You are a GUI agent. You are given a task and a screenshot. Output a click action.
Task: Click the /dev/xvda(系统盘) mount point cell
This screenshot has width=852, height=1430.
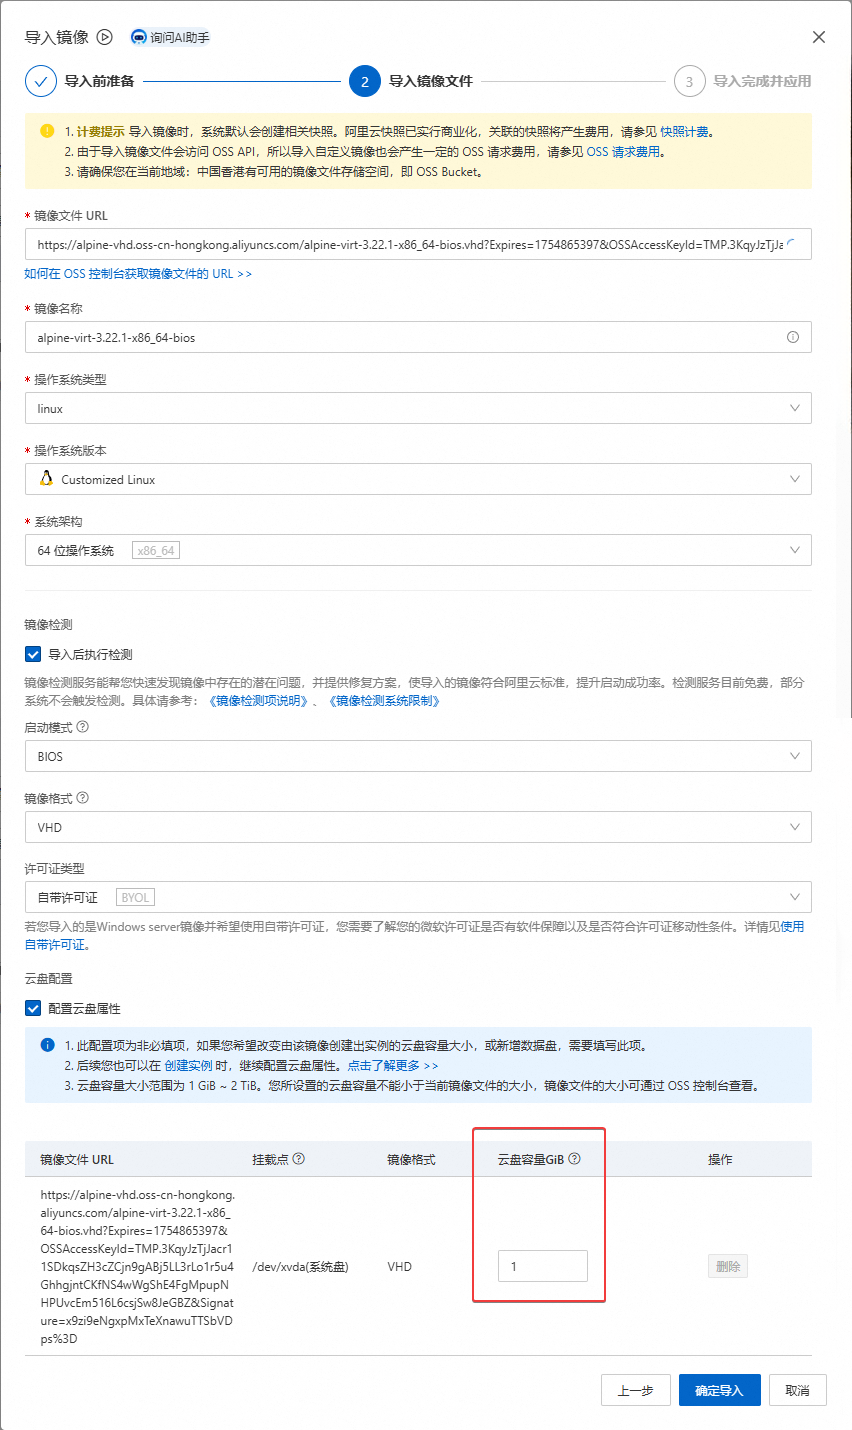(x=300, y=1266)
